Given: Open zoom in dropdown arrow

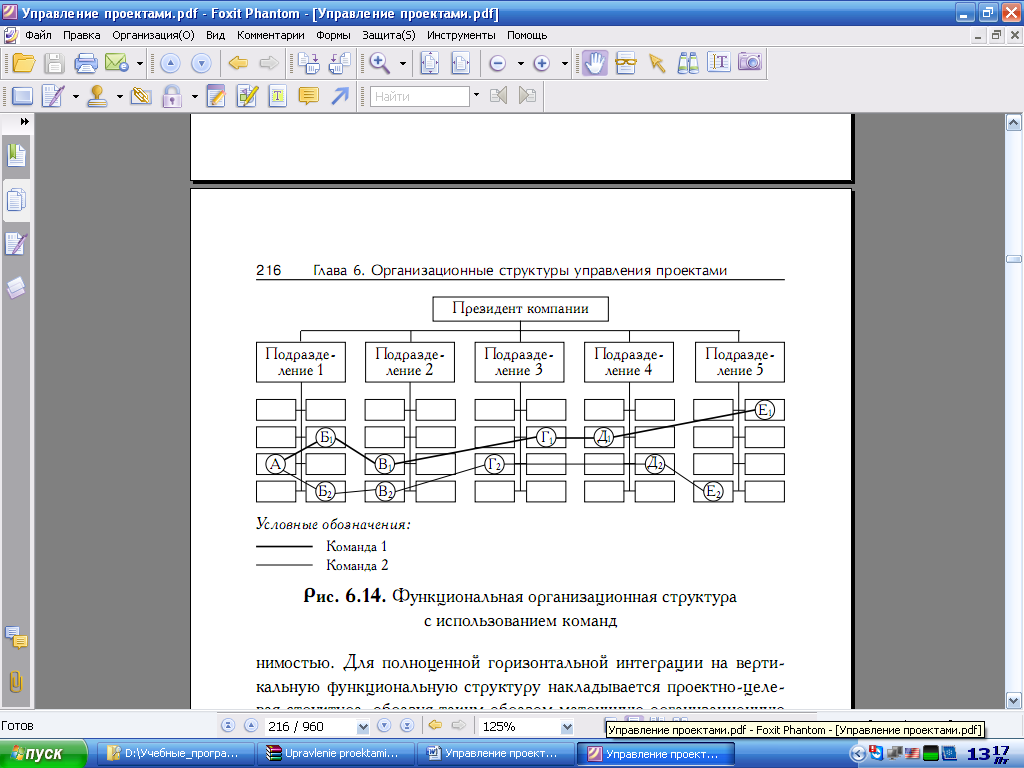Looking at the screenshot, I should pyautogui.click(x=564, y=63).
